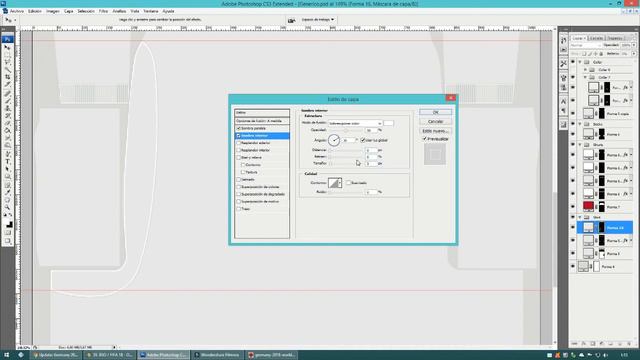Image resolution: width=640 pixels, height=360 pixels.
Task: Select the Zoom tool
Action: (7, 207)
